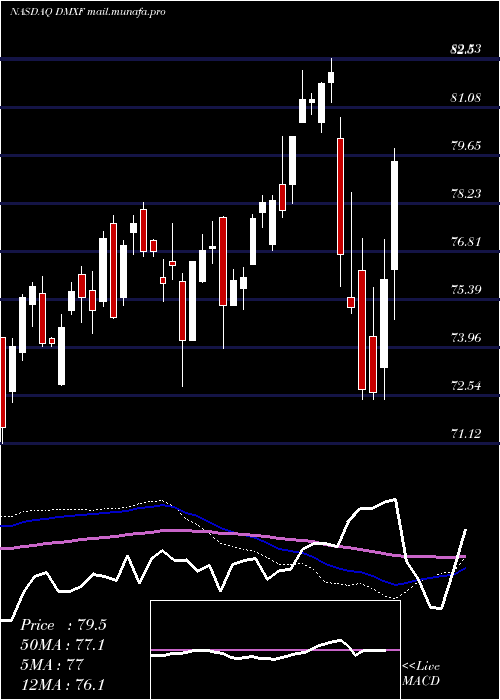
Task: Click the NASDAQ DMXF mail.munafa.pro title
Action: coord(88,12)
